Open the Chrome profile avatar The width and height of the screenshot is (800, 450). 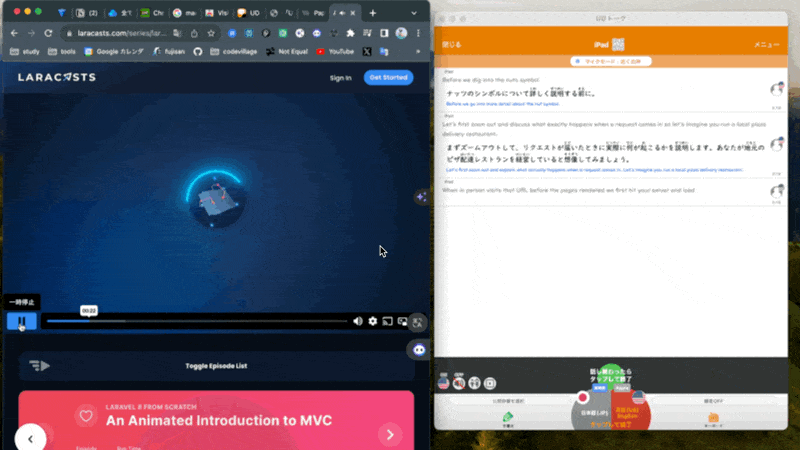pos(402,33)
